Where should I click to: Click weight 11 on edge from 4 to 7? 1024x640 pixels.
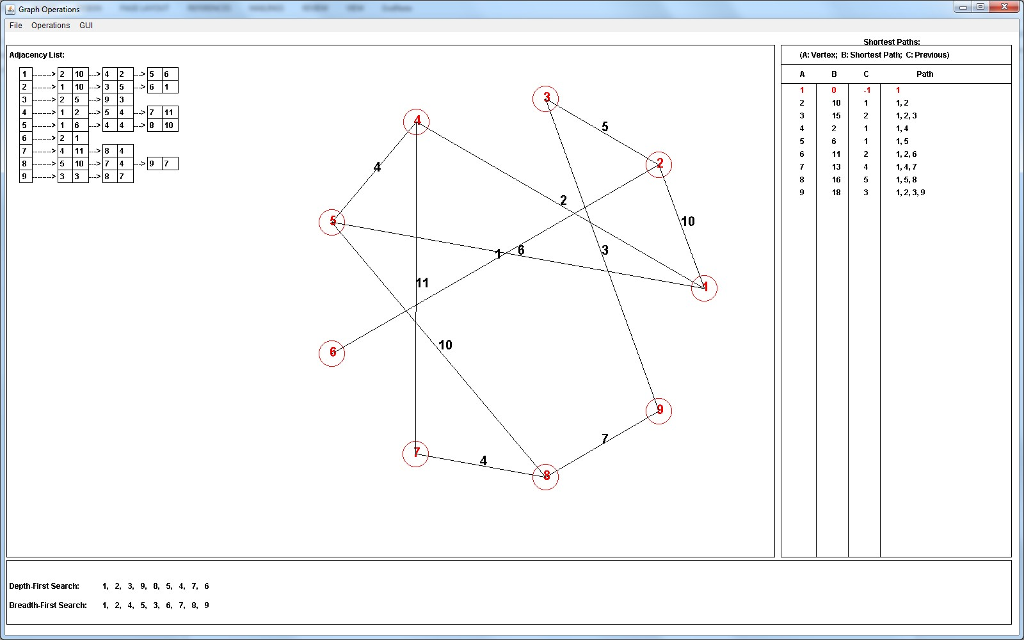click(x=422, y=283)
